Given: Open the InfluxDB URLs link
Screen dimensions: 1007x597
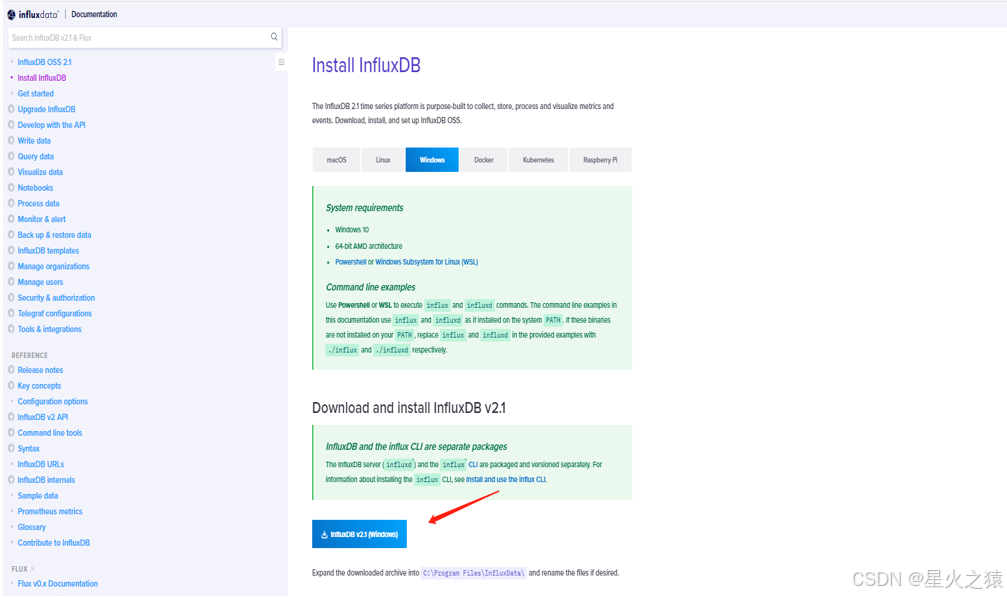Looking at the screenshot, I should tap(40, 464).
